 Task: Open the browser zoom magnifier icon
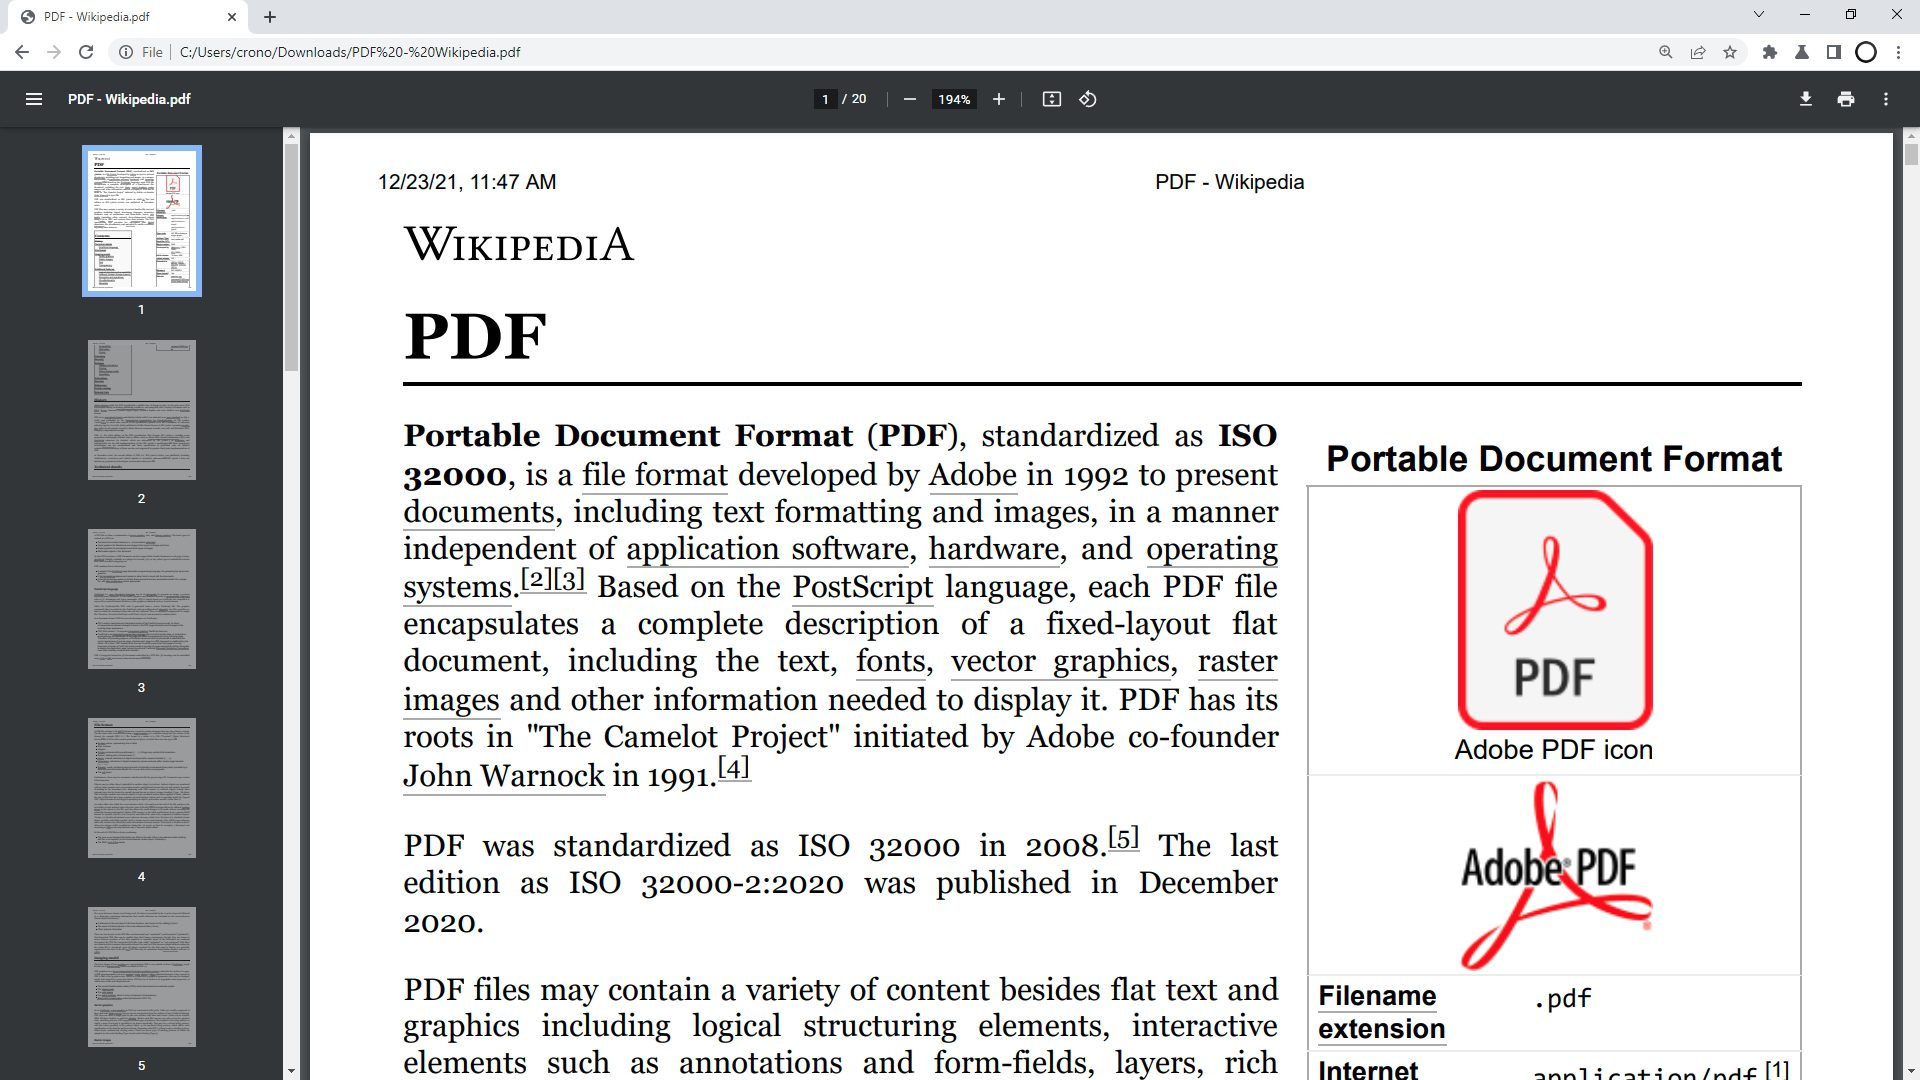[1666, 52]
